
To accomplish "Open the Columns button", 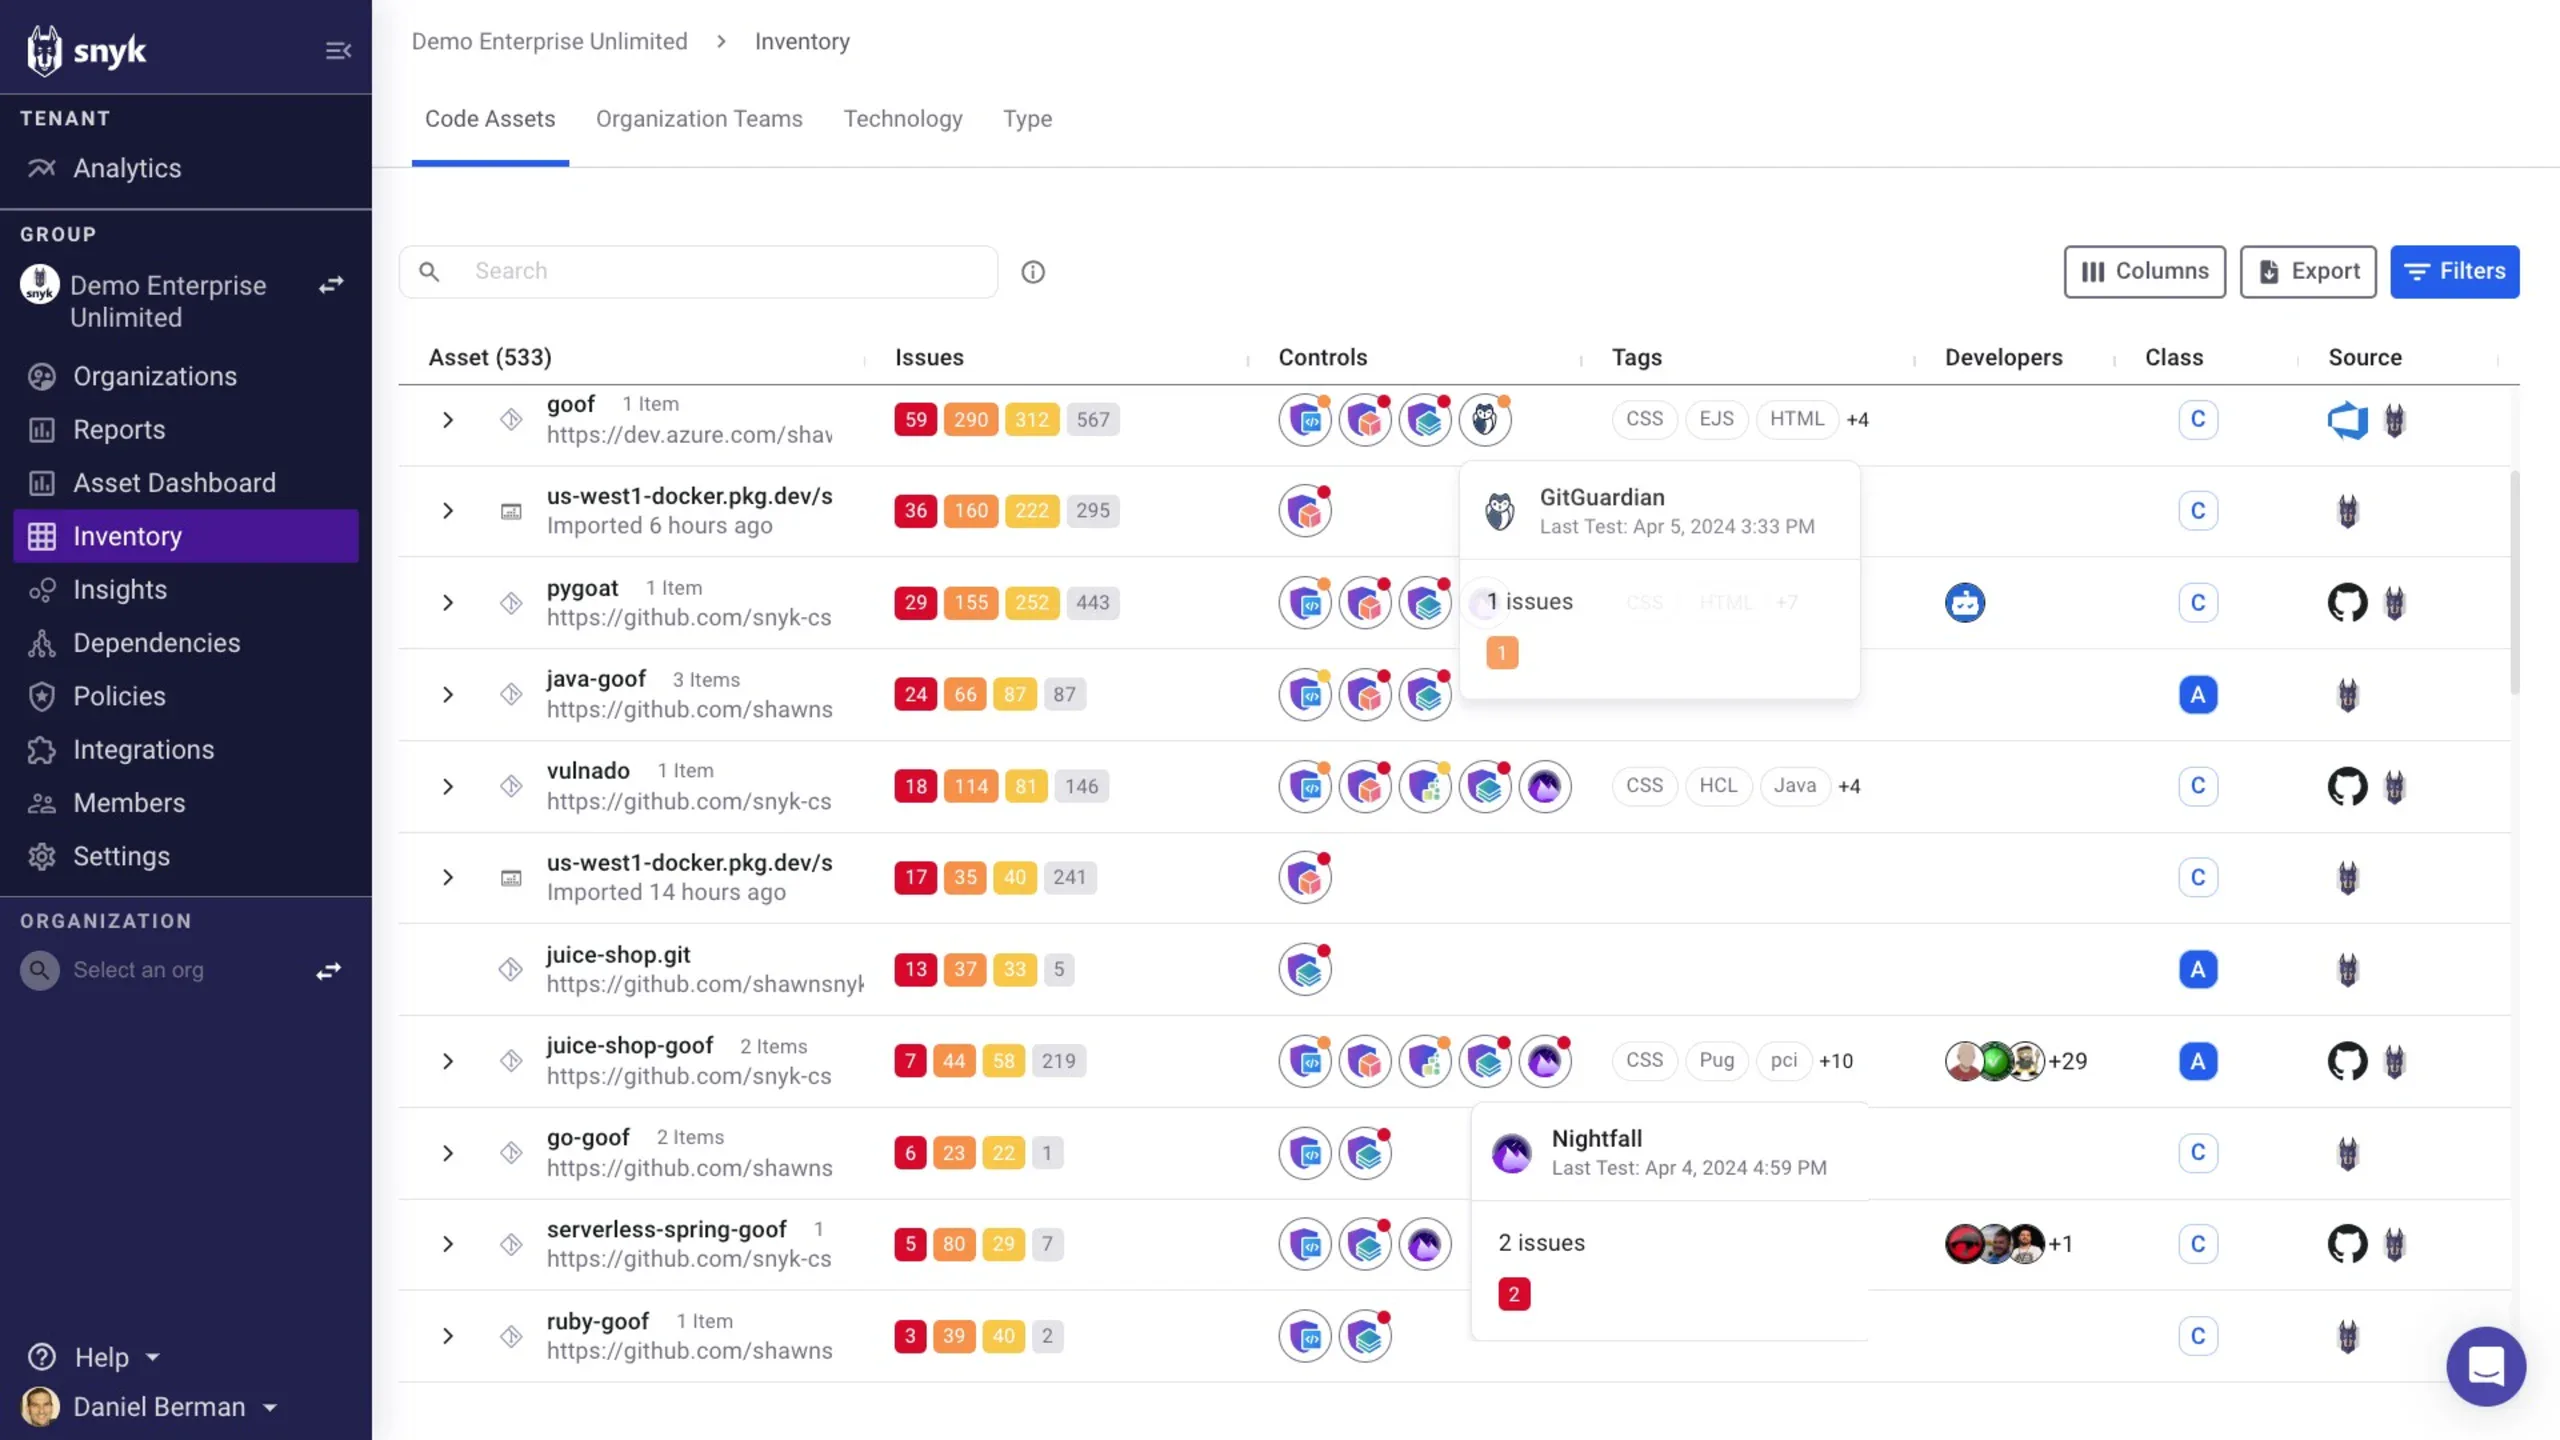I will (2145, 271).
